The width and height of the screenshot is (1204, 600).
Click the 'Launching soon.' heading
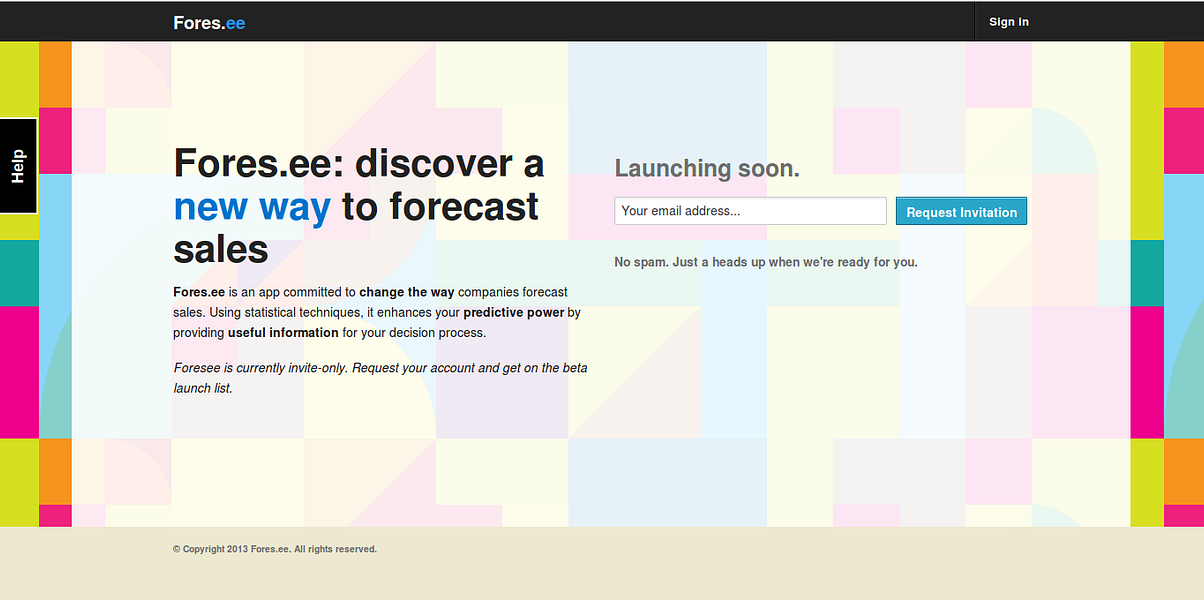click(707, 168)
